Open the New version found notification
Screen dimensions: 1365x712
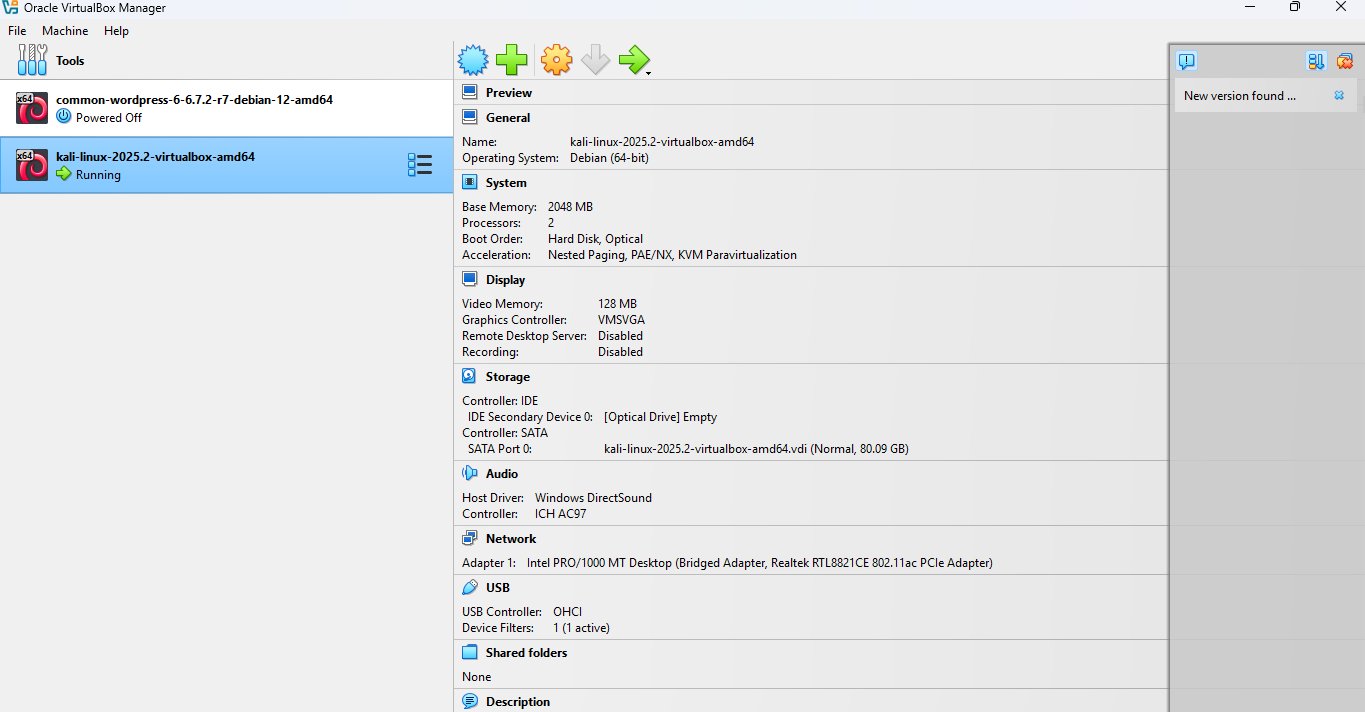tap(1239, 96)
